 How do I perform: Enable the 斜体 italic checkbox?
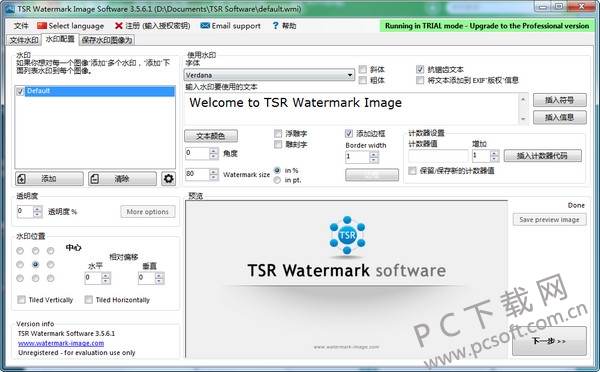(363, 69)
